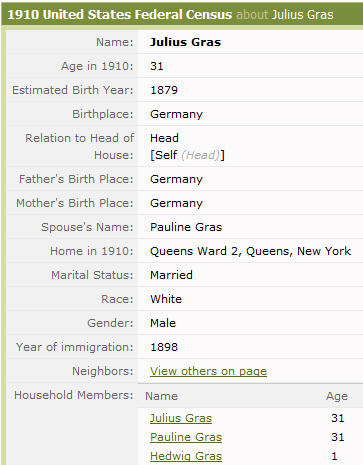The height and width of the screenshot is (465, 363).
Task: Click the Marital Status value Married
Action: [171, 275]
